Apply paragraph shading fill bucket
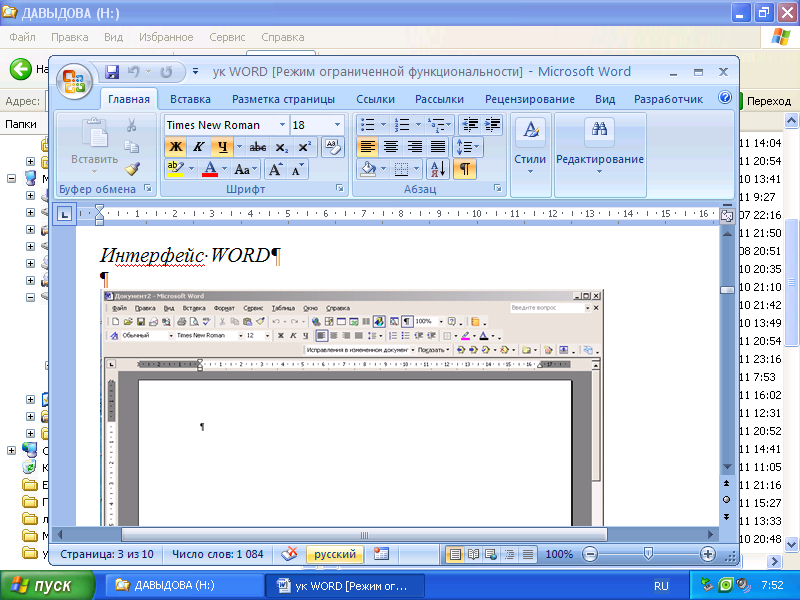Image resolution: width=800 pixels, height=600 pixels. 367,169
